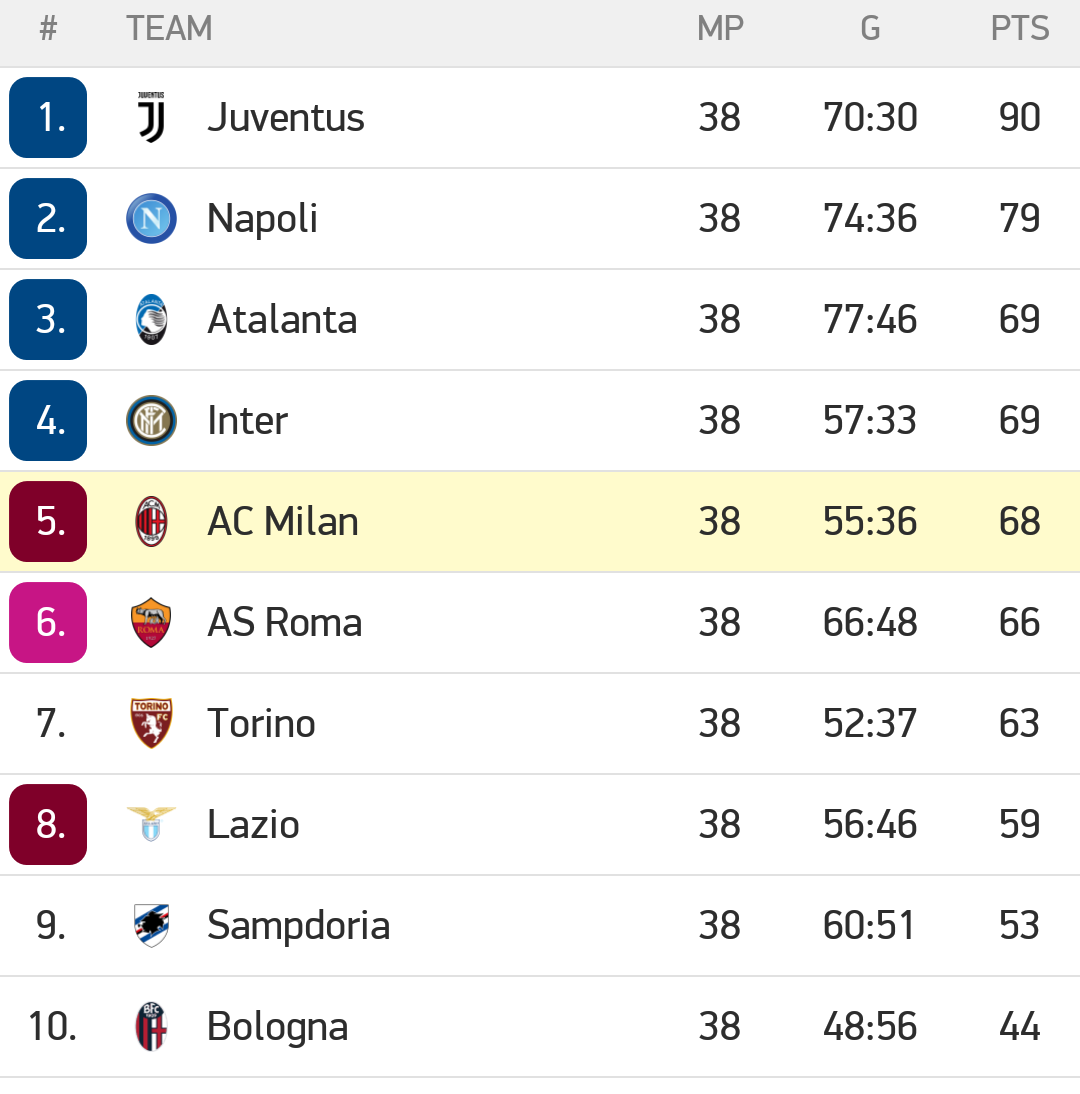
Task: Open the AC Milan crest icon
Action: [151, 522]
